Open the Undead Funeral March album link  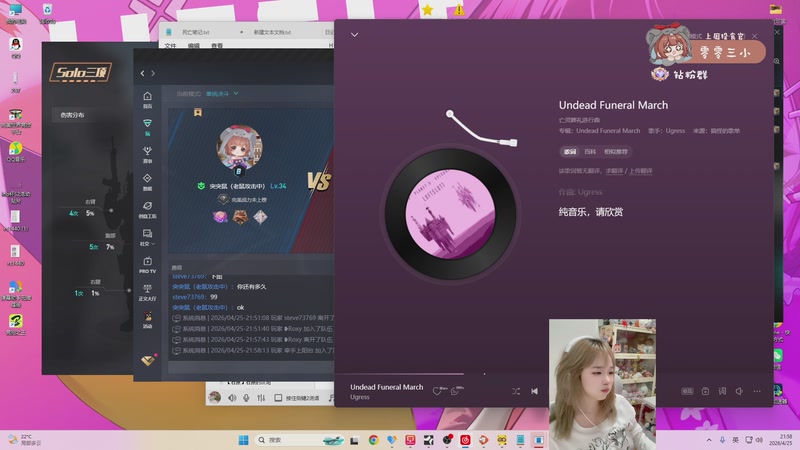pos(608,131)
